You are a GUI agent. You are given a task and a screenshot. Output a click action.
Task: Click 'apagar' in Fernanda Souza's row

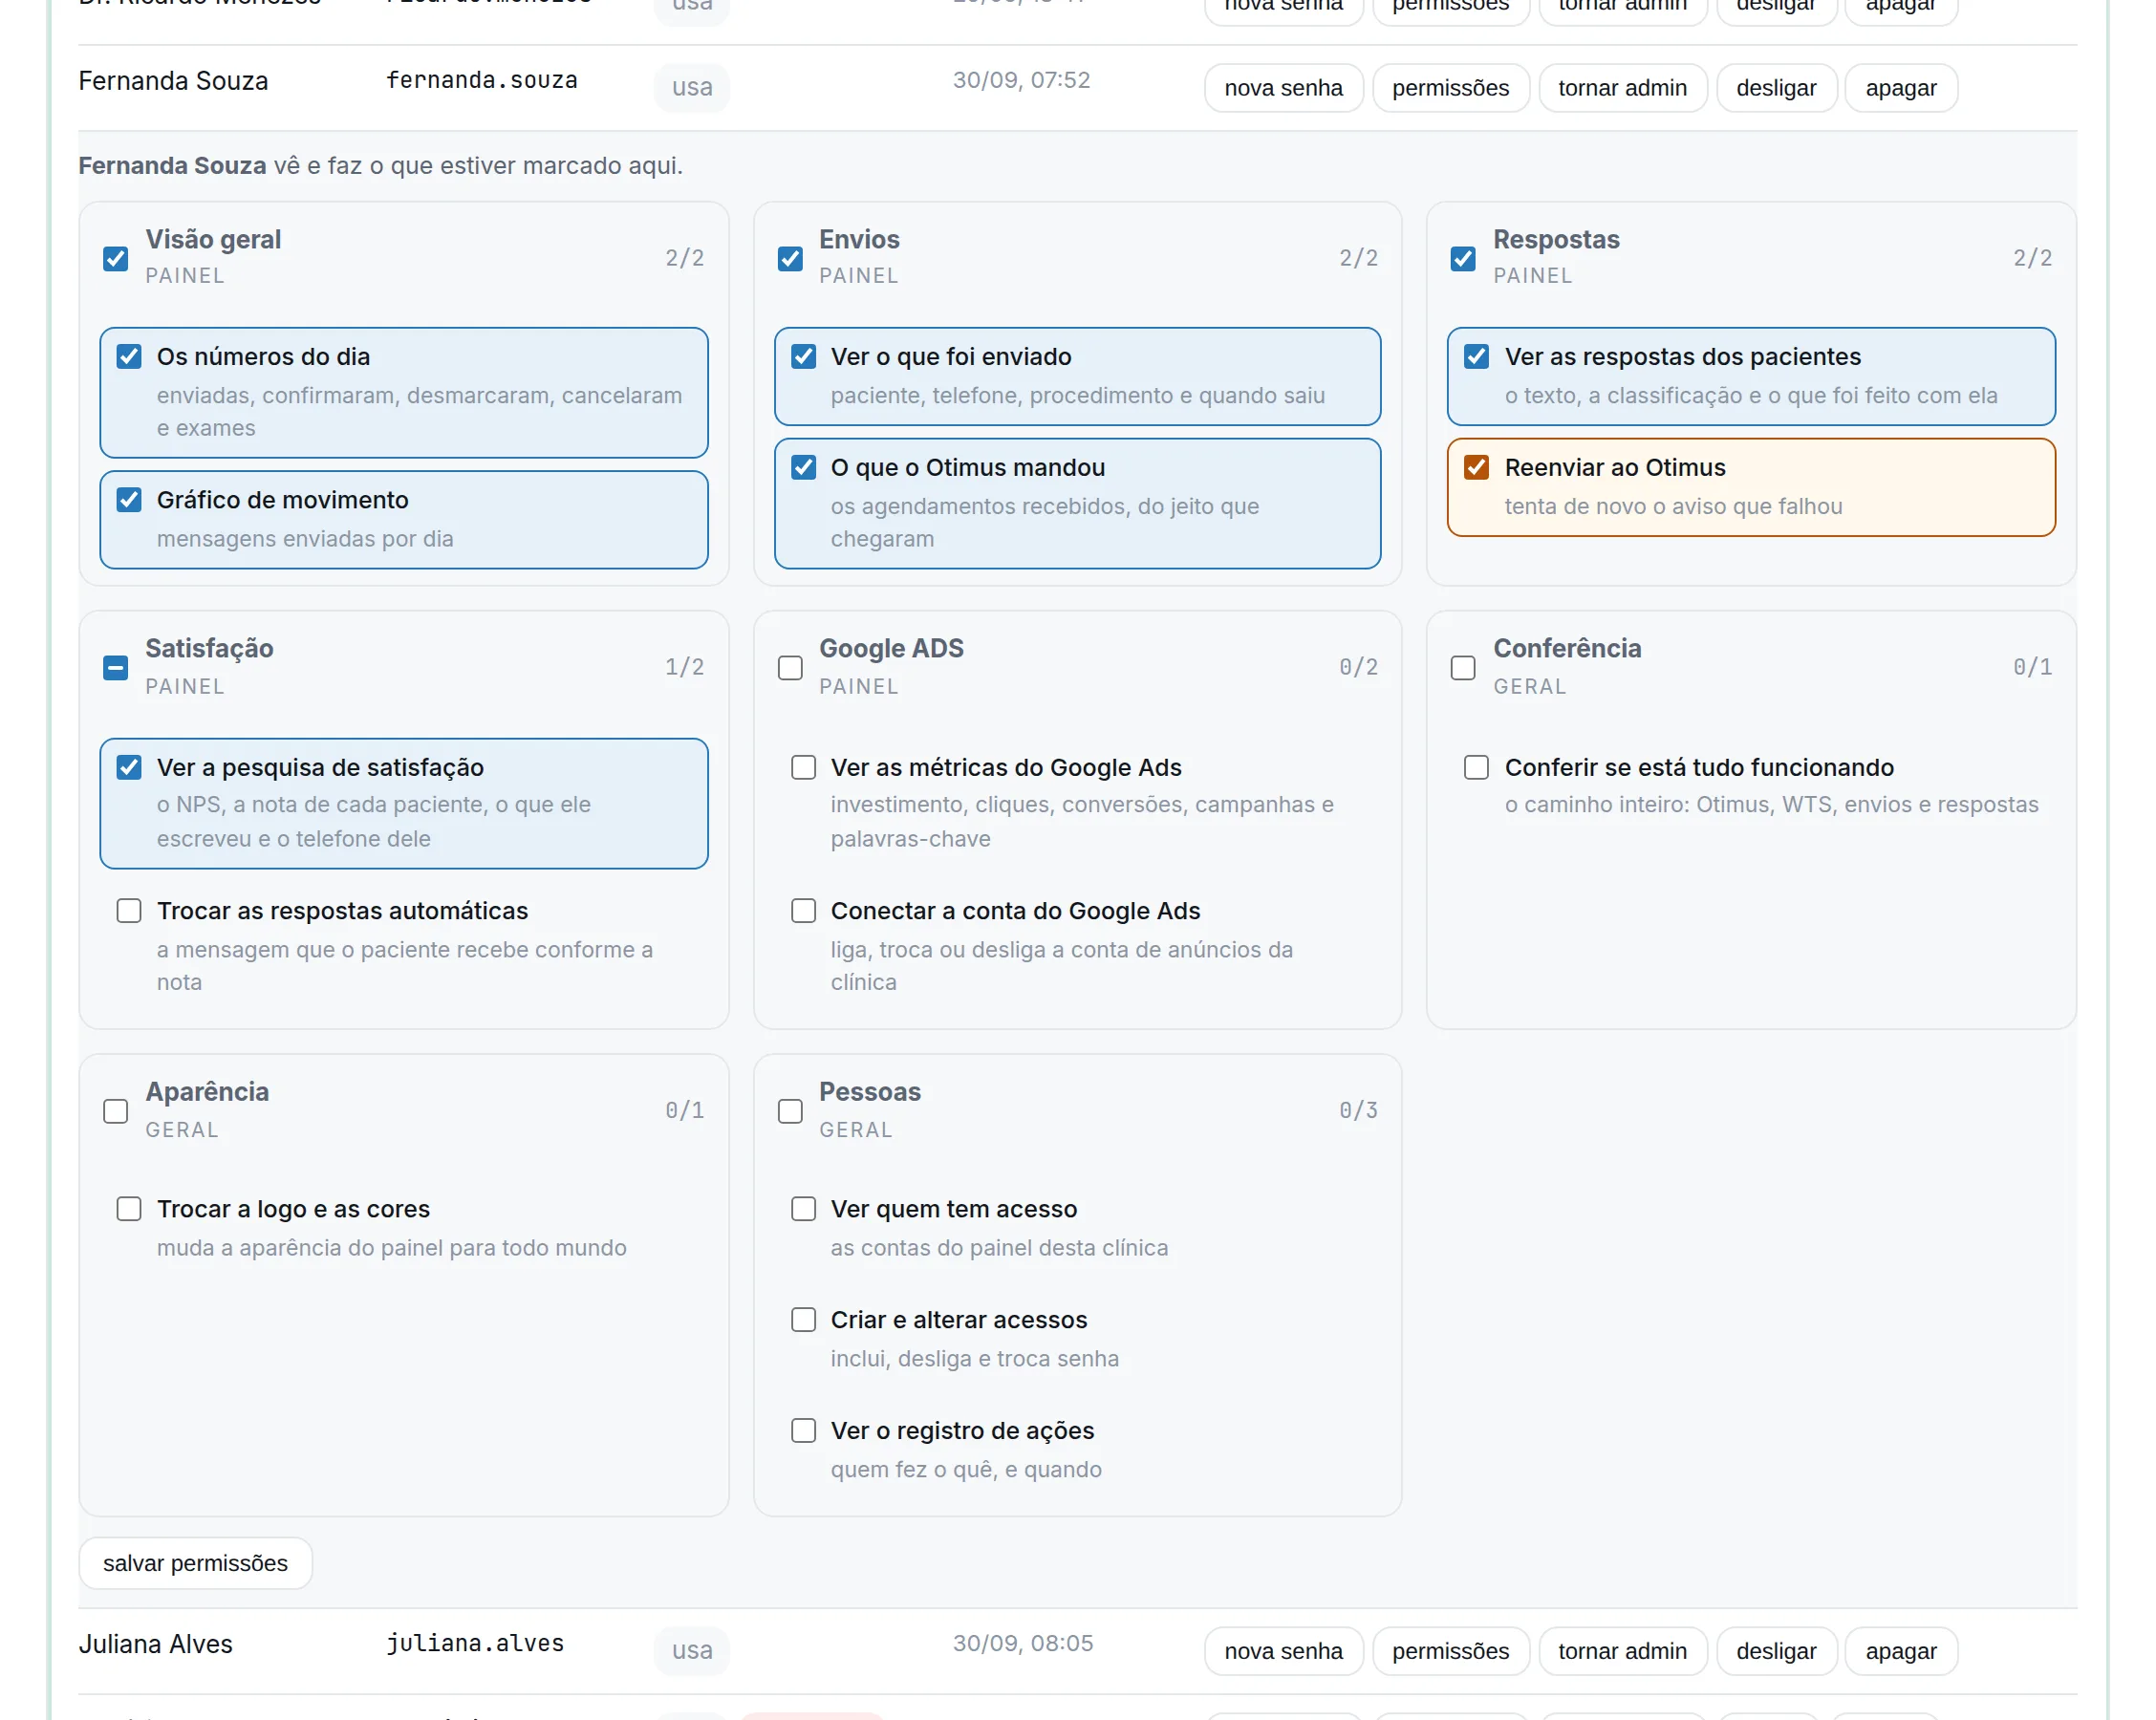(x=1900, y=88)
